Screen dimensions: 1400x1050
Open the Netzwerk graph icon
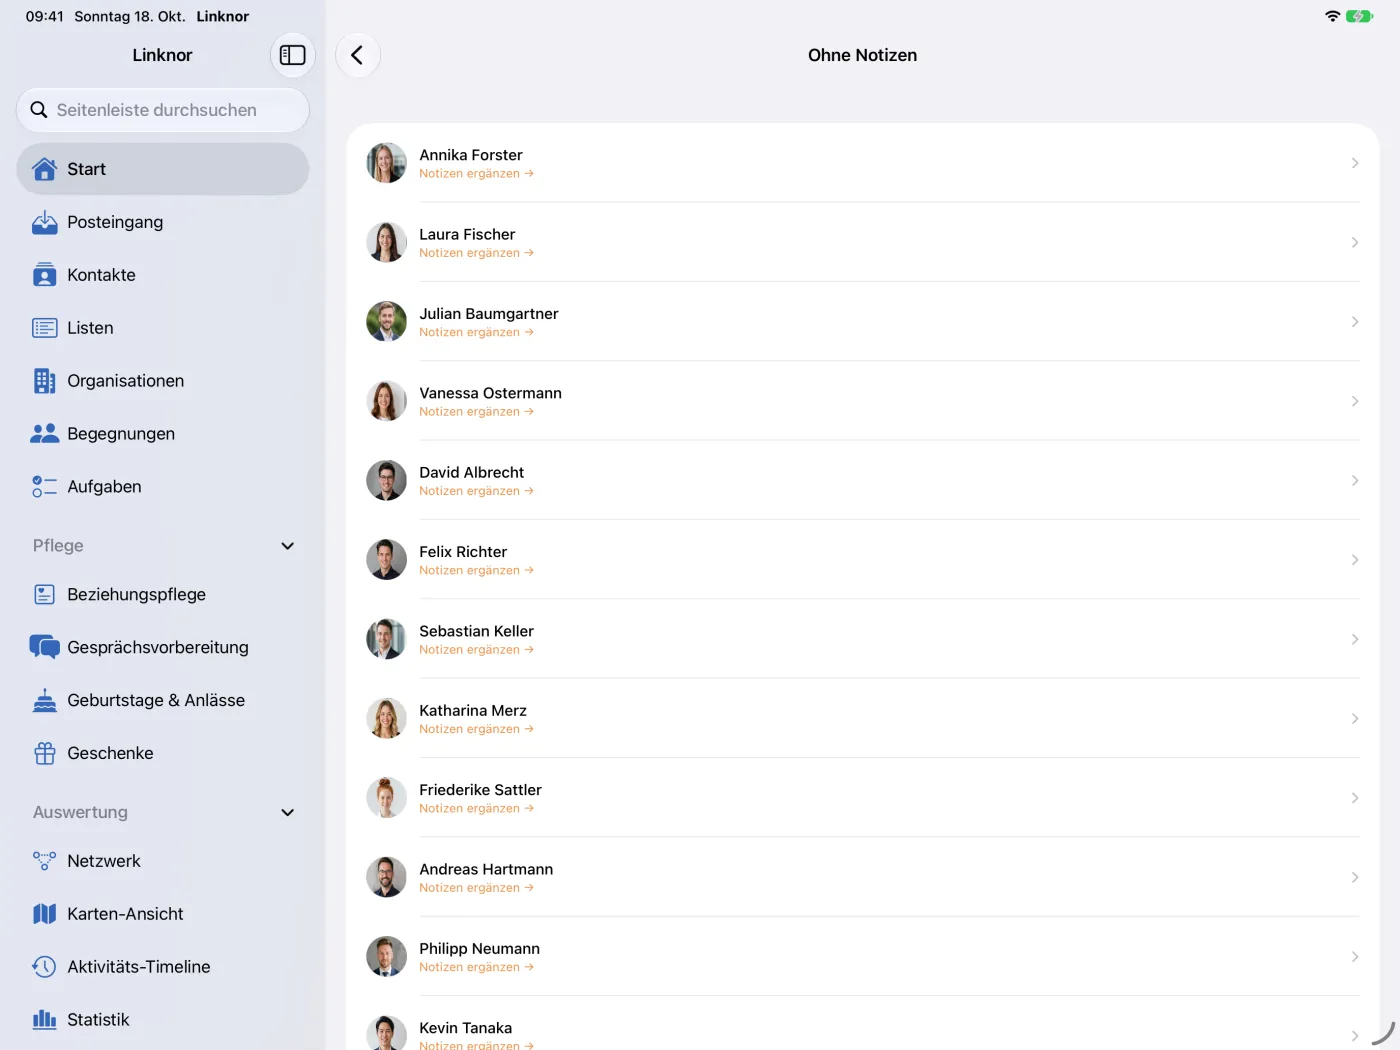45,861
